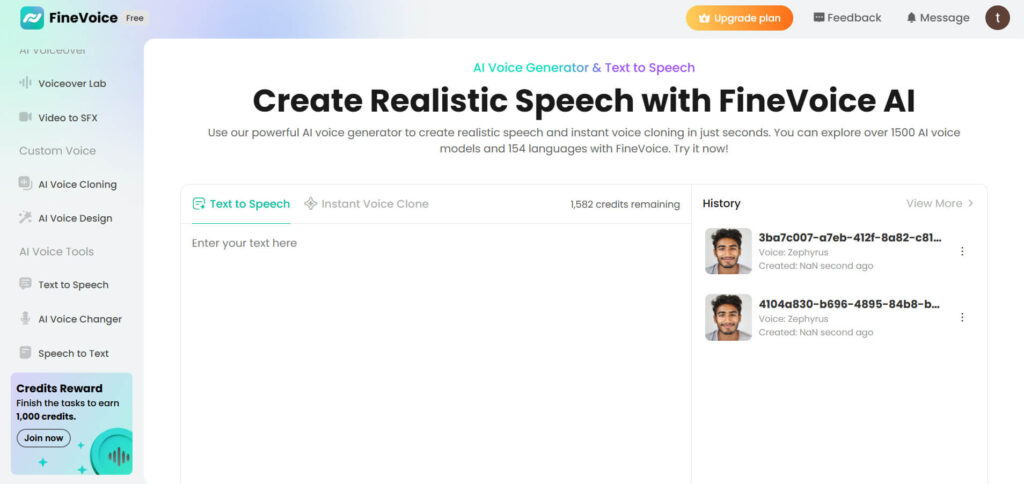
Task: Switch to Instant Voice Clone tab
Action: (x=366, y=204)
